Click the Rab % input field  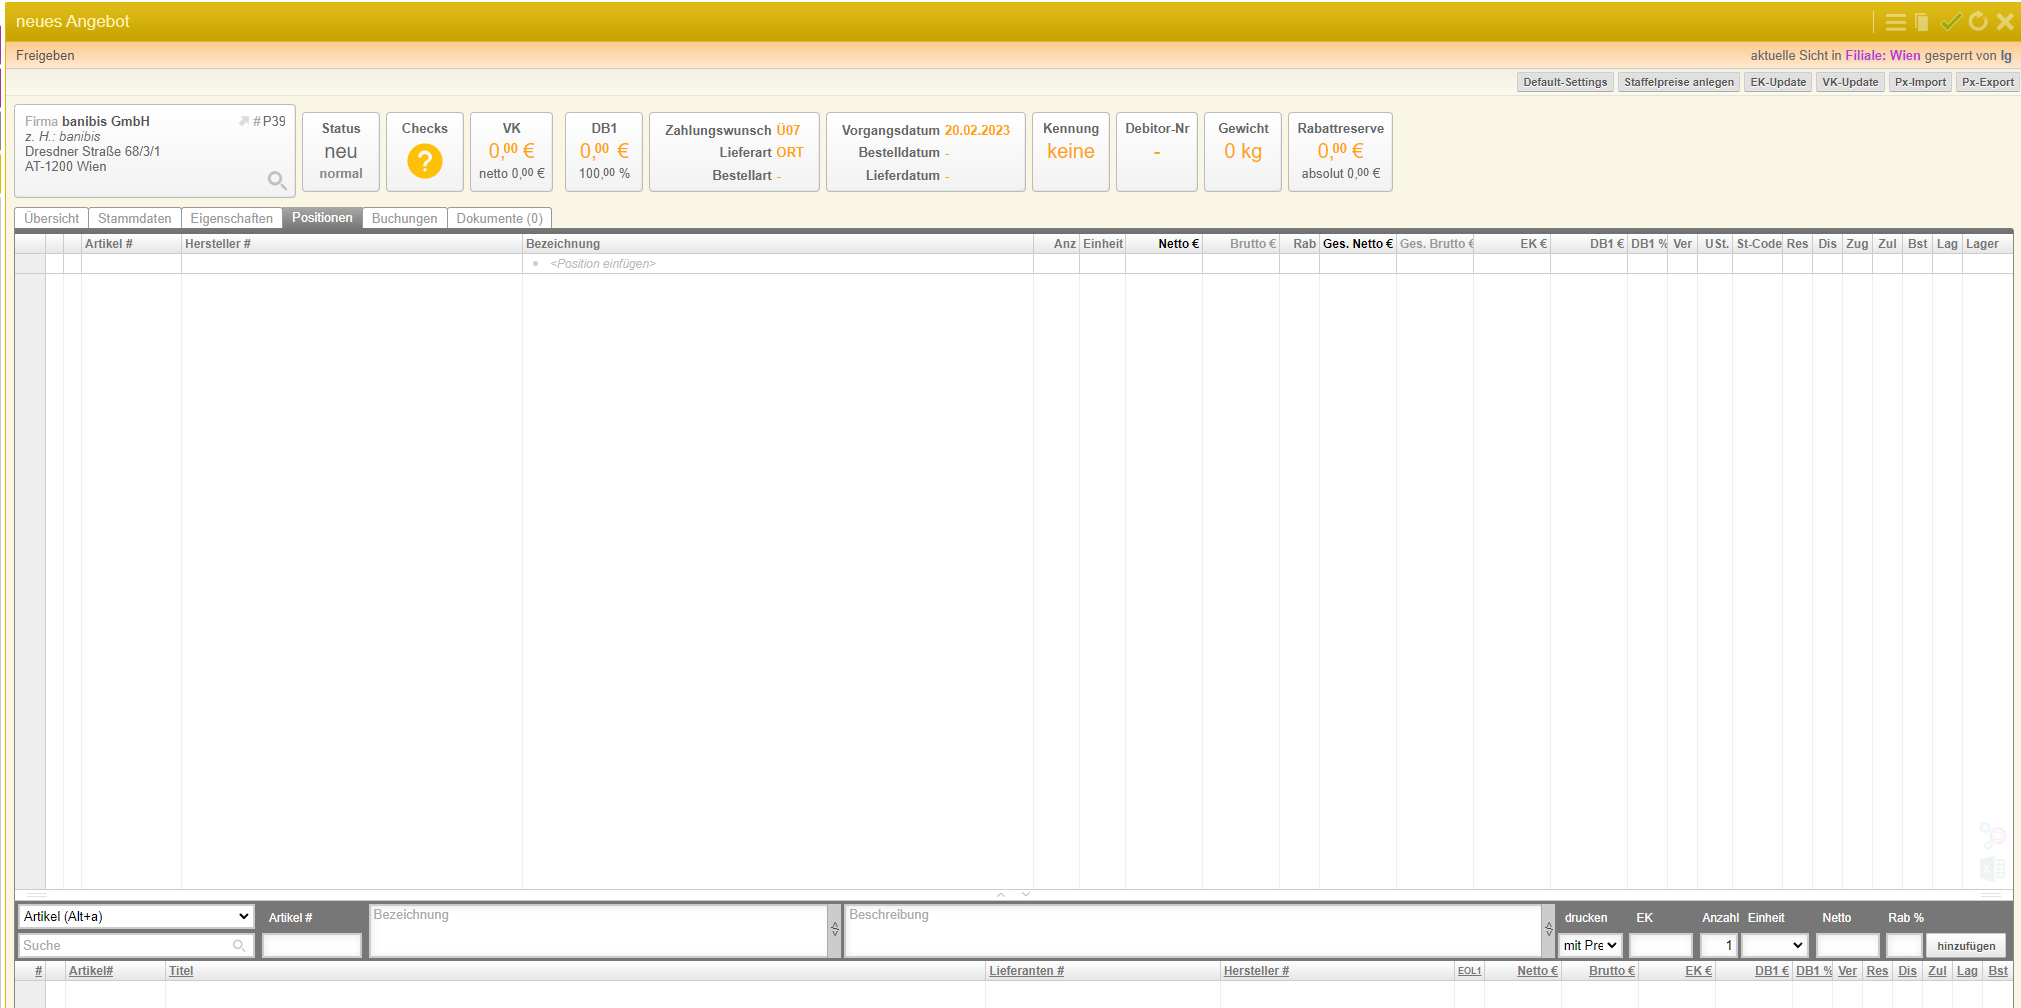[x=1904, y=945]
